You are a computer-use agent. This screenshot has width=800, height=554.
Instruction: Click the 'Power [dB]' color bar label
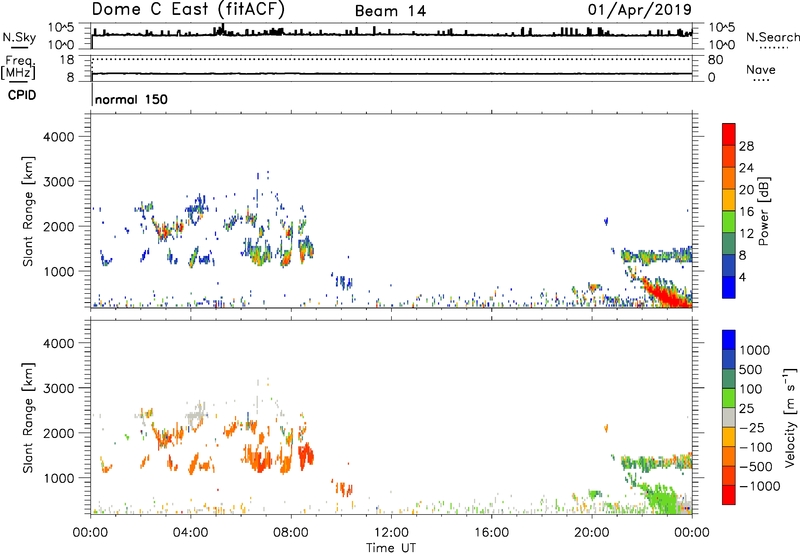point(764,211)
